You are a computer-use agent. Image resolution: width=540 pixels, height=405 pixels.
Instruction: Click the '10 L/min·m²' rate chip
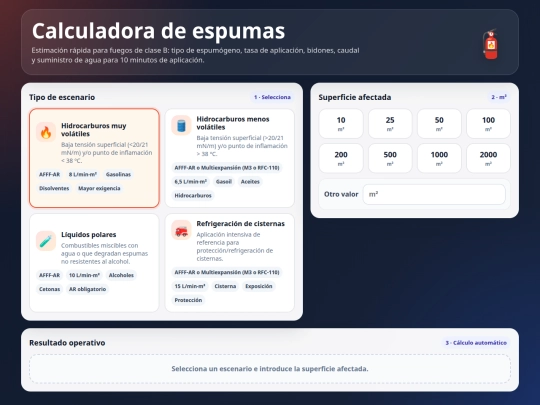click(84, 275)
